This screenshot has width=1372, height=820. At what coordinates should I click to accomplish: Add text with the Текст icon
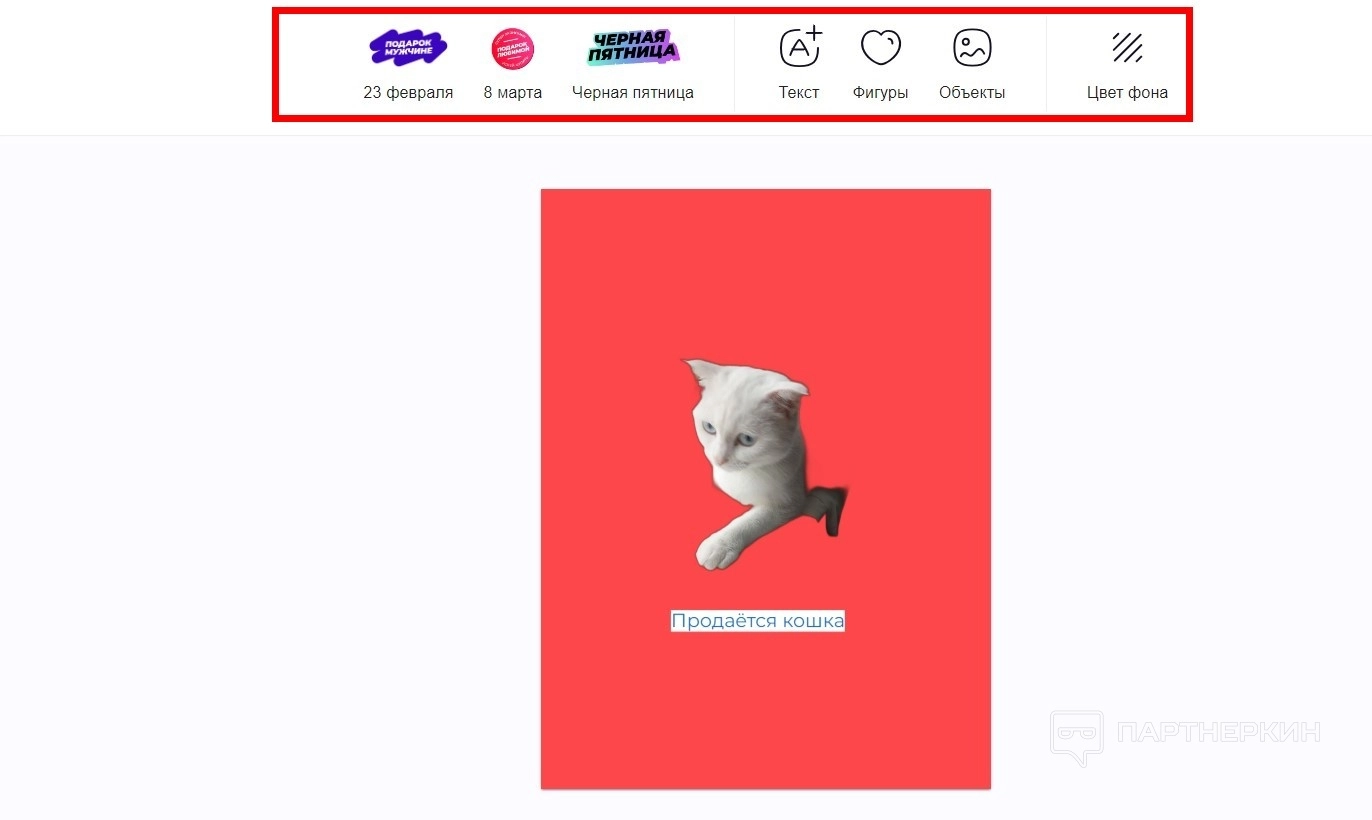[x=800, y=46]
